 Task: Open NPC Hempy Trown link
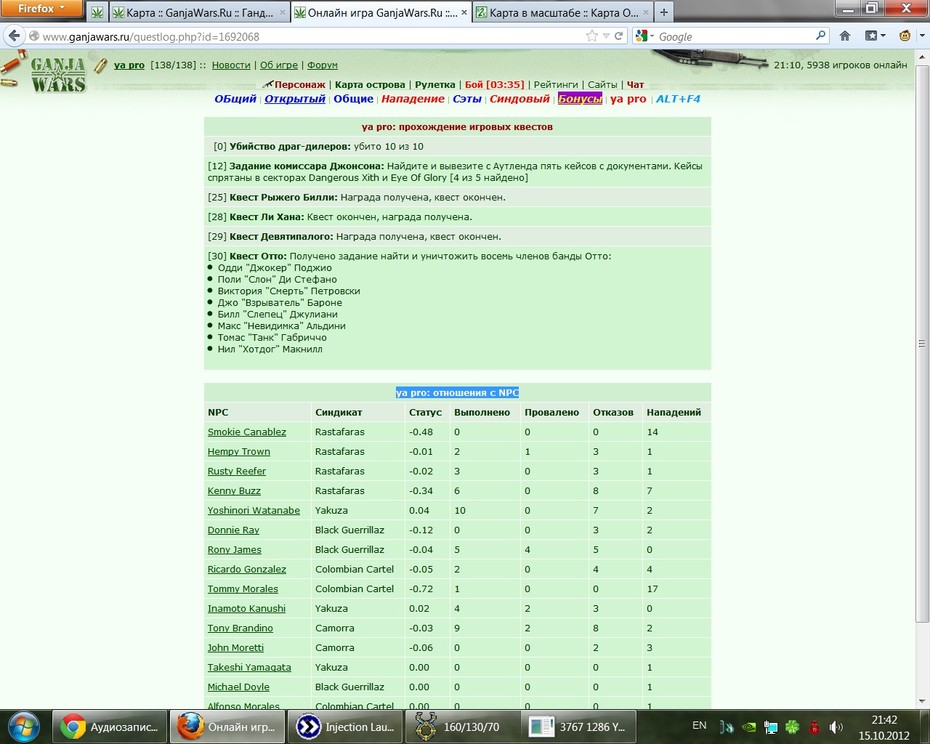click(238, 452)
